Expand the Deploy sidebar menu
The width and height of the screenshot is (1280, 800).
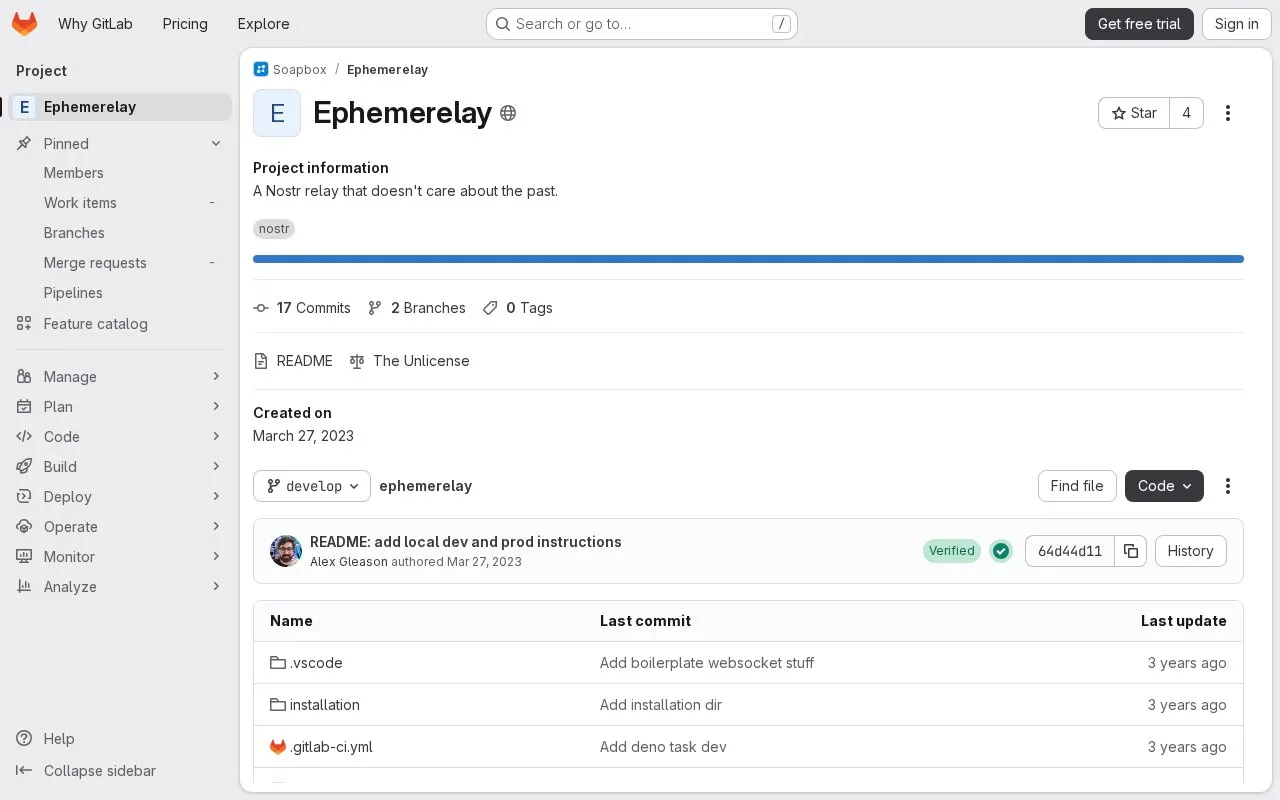[x=120, y=497]
